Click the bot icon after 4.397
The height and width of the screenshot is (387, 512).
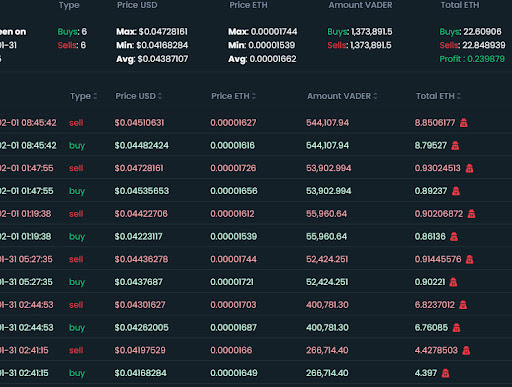pyautogui.click(x=445, y=373)
